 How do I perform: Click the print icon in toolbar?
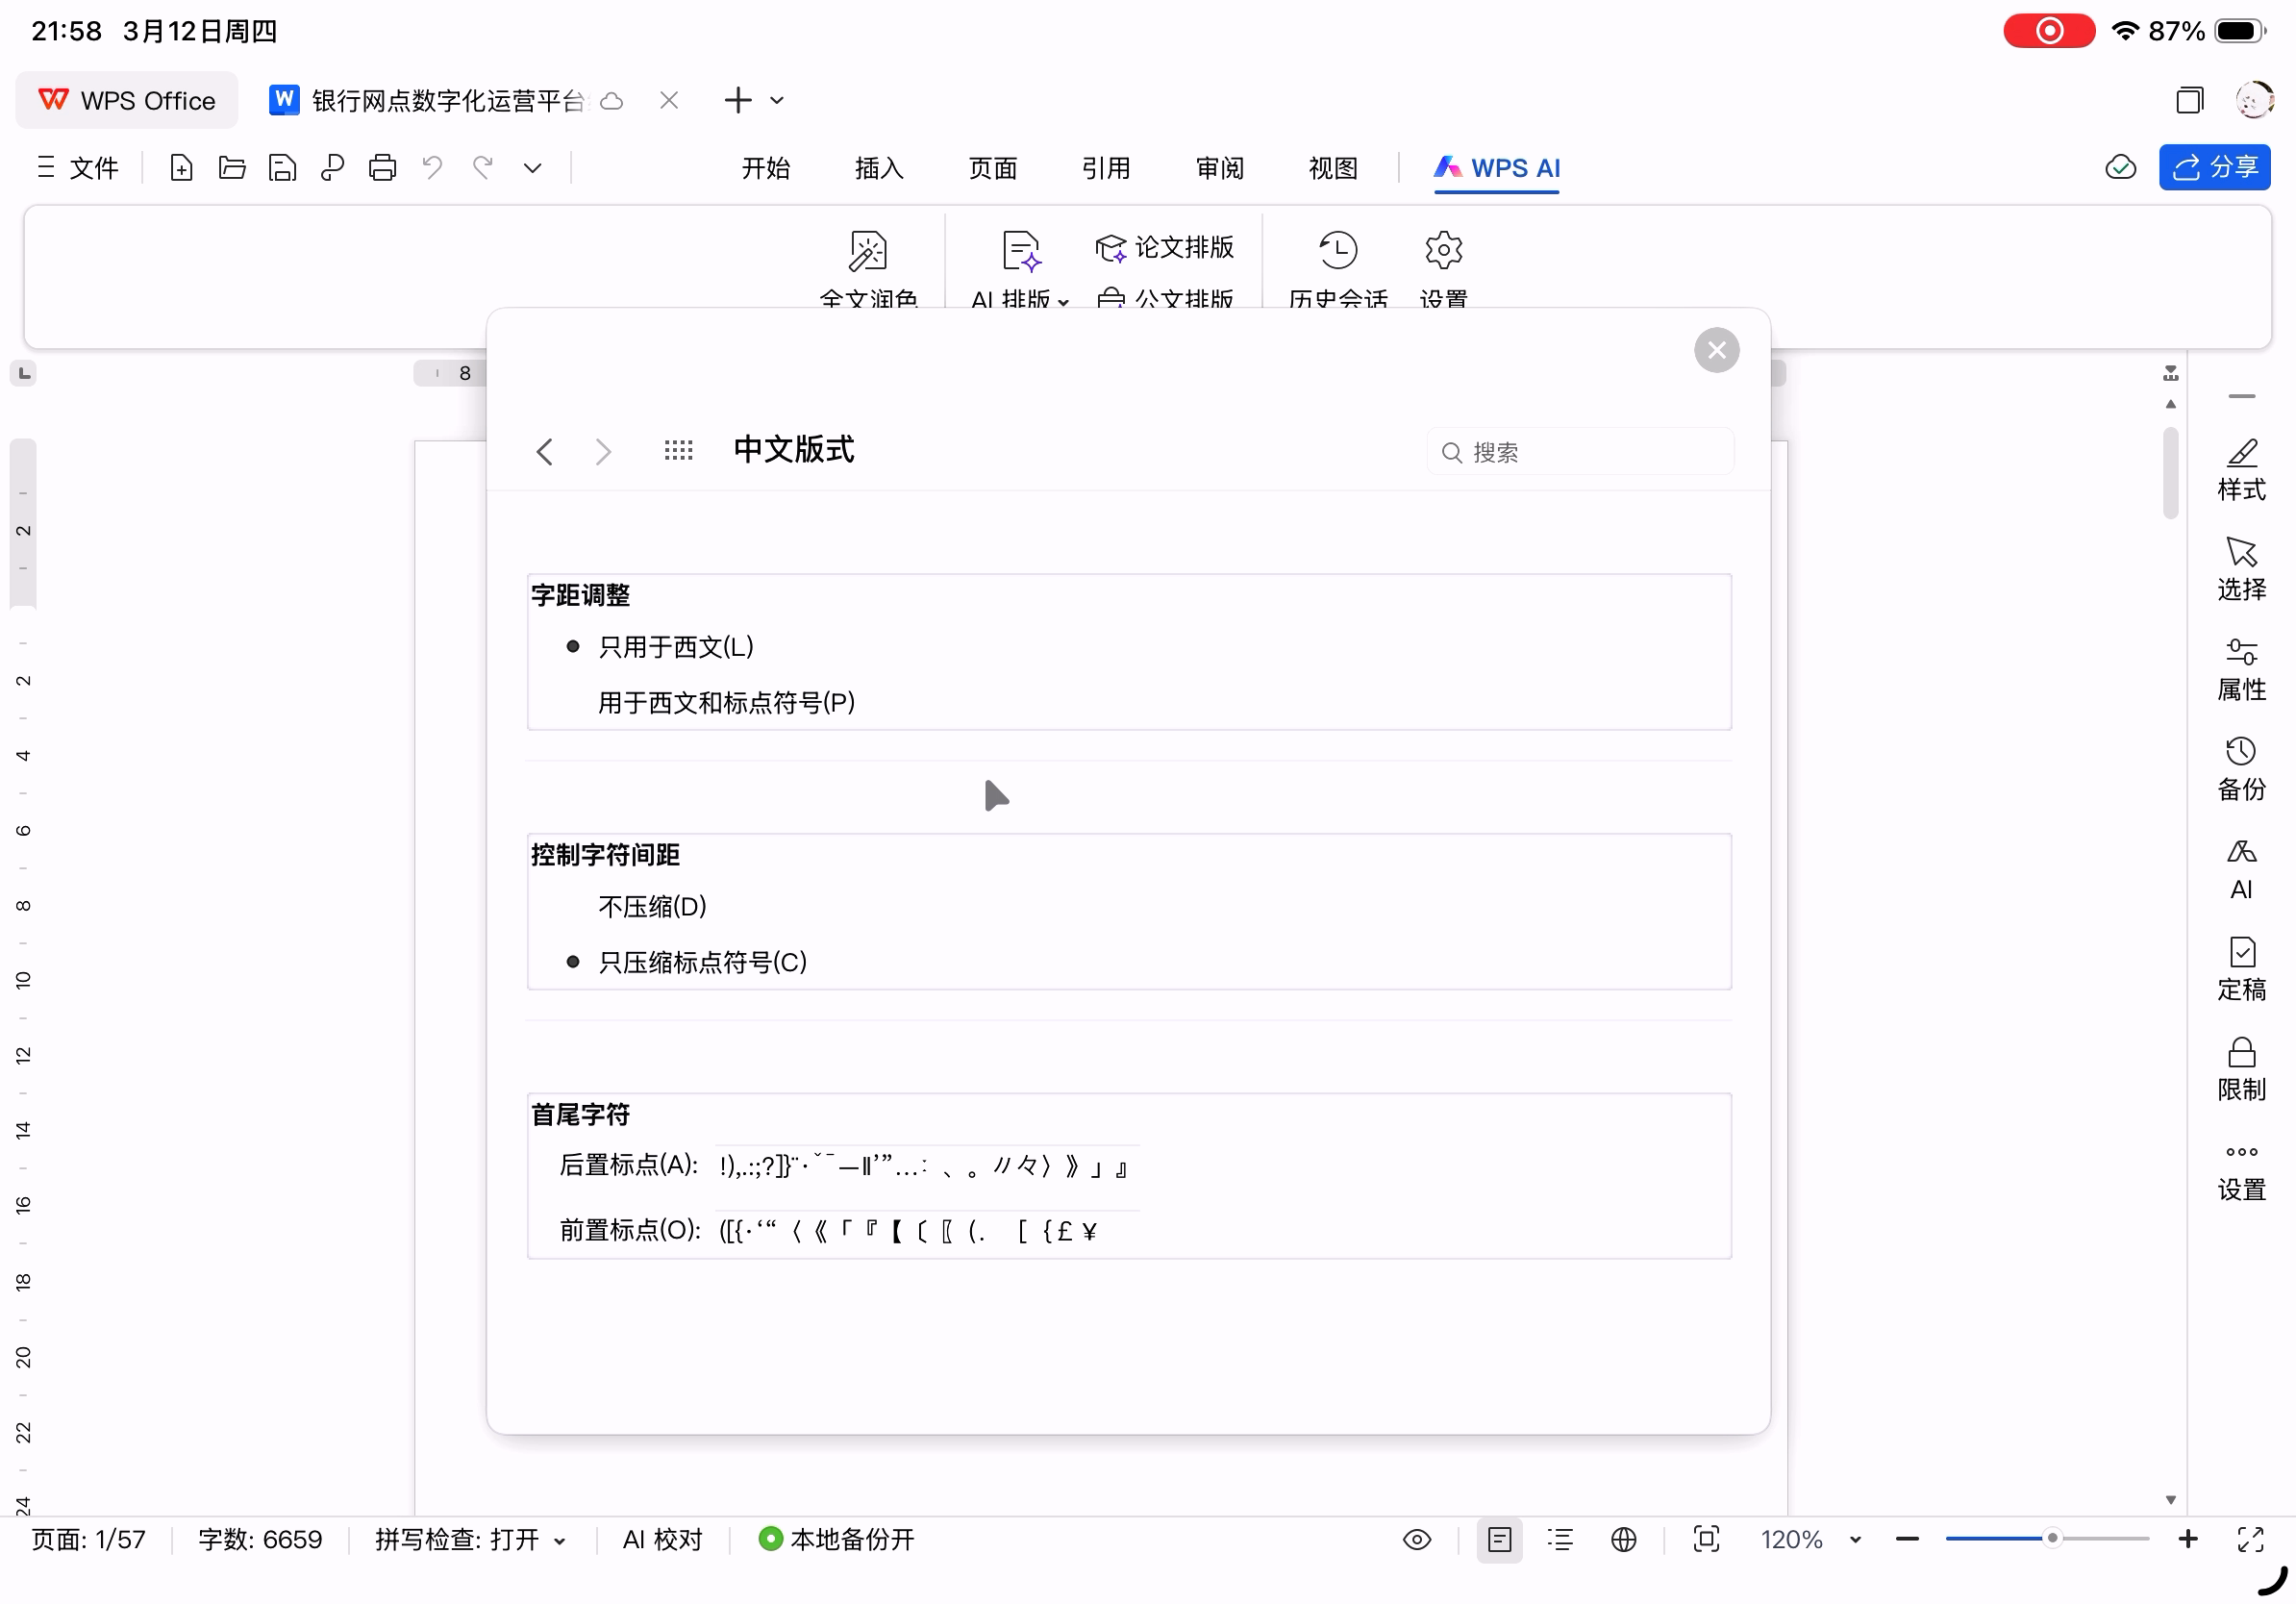point(382,167)
